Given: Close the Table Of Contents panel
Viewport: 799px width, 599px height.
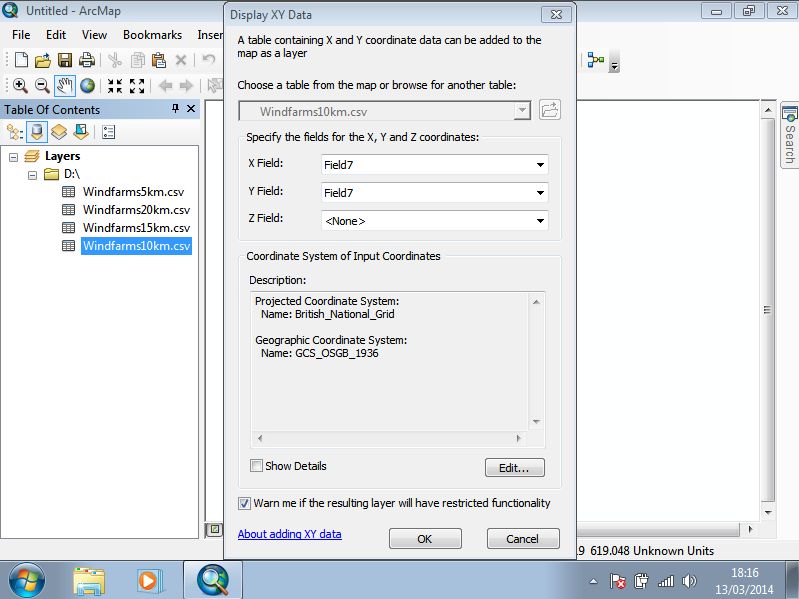Looking at the screenshot, I should coord(191,108).
